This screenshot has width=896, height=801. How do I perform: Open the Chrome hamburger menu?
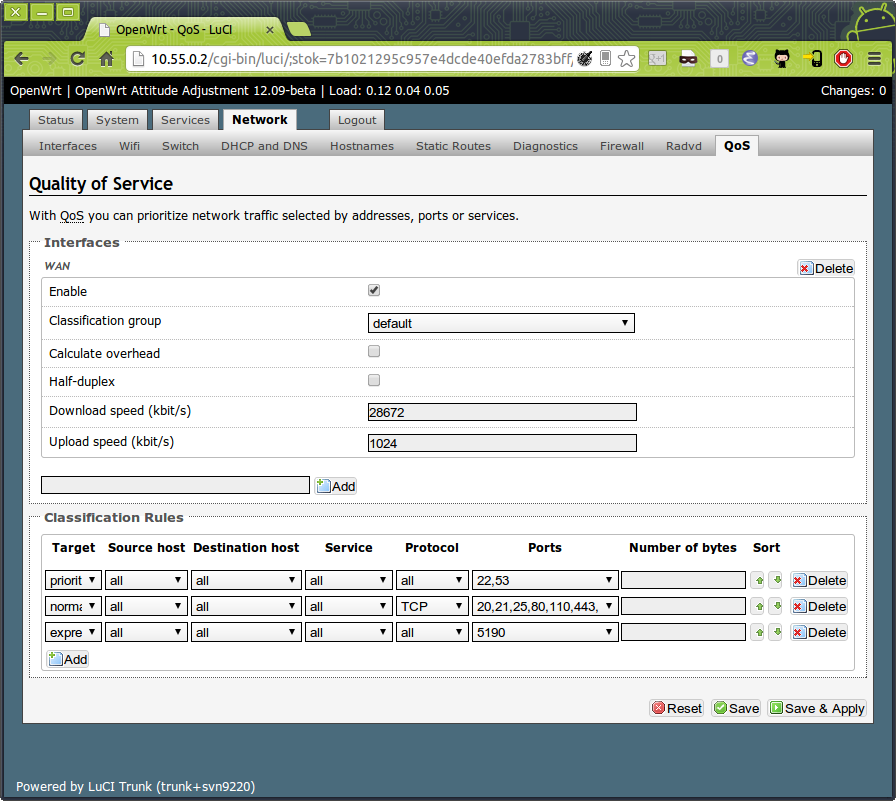pyautogui.click(x=874, y=58)
